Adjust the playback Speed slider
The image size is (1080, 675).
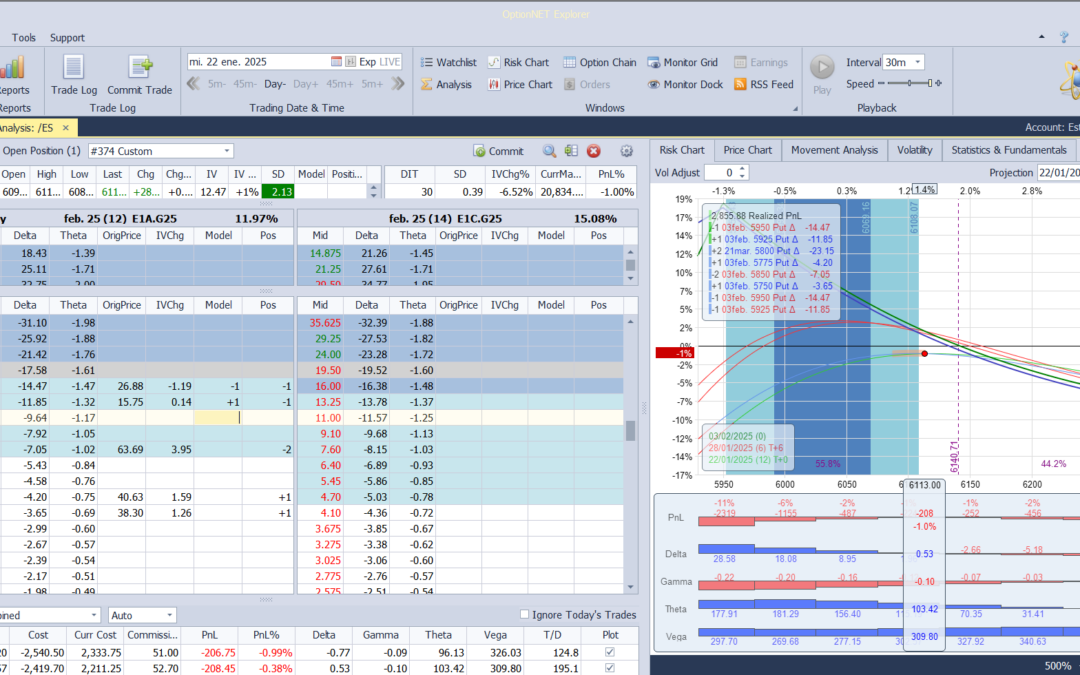(909, 83)
